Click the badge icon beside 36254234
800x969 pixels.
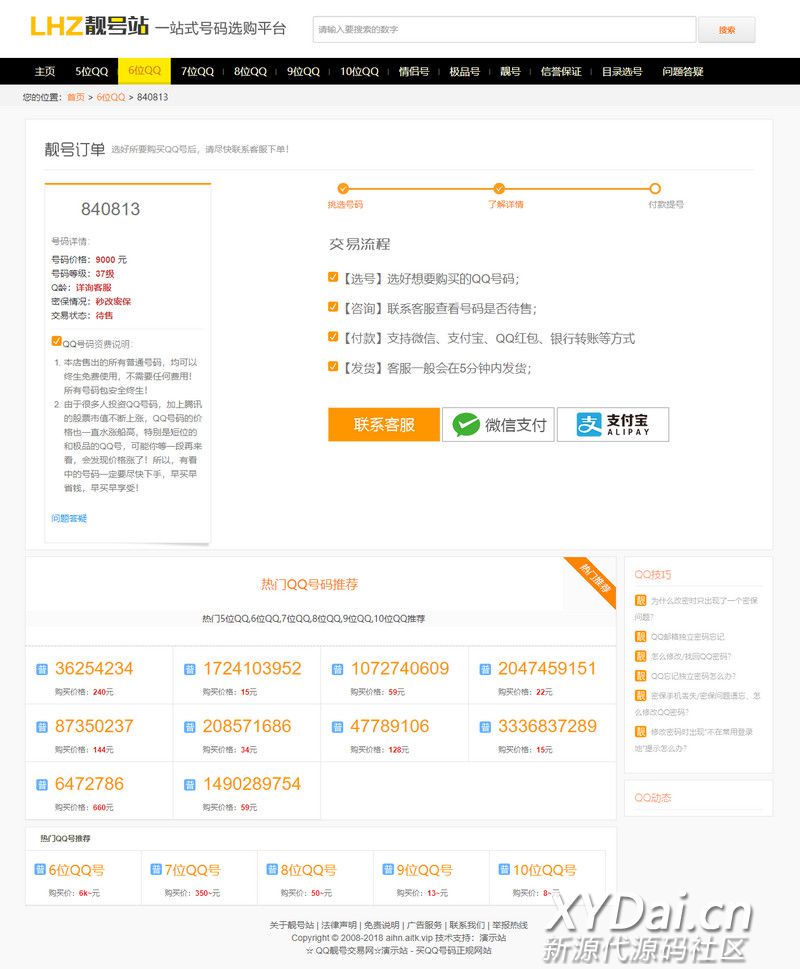pos(42,669)
